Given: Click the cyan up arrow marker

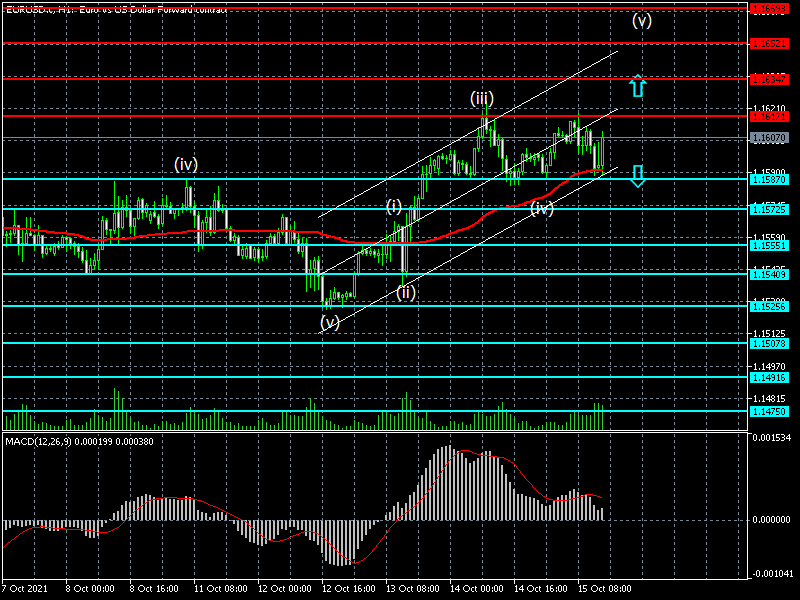Looking at the screenshot, I should [x=638, y=86].
